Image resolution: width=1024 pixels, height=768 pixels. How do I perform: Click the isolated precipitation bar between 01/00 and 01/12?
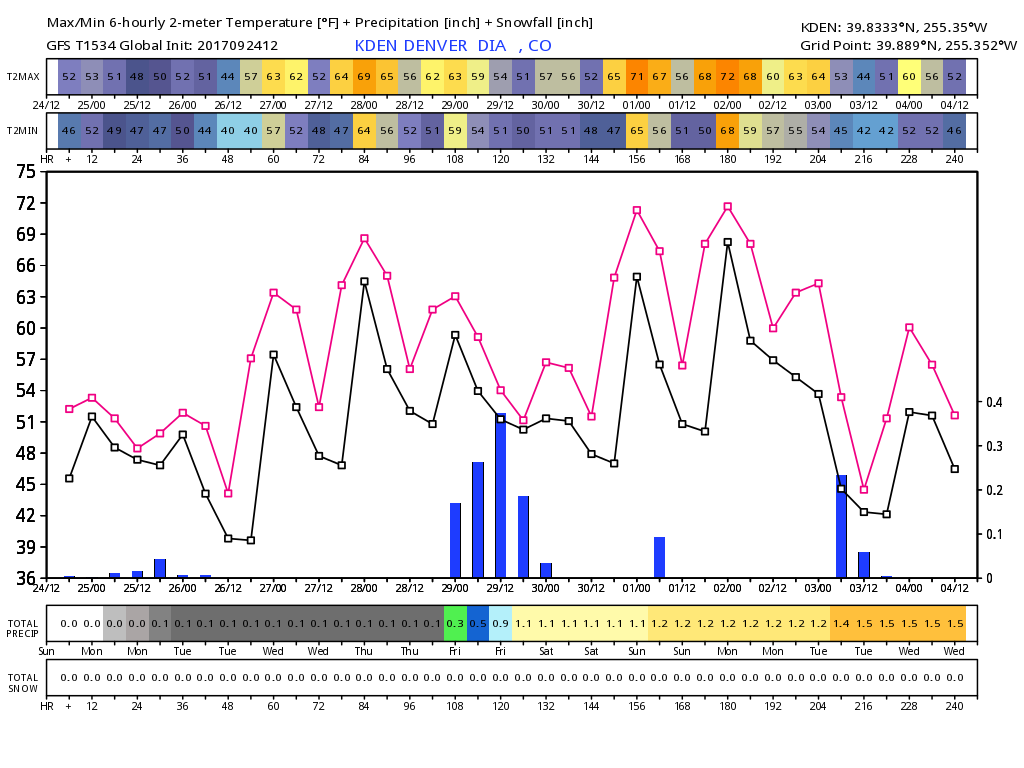(x=660, y=558)
